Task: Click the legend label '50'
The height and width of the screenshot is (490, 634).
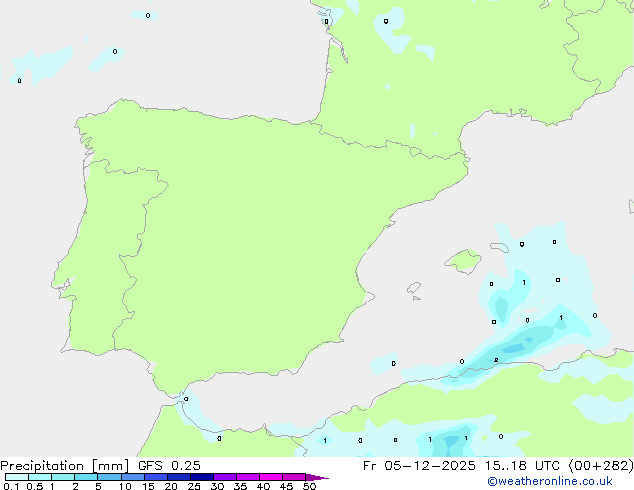Action: pyautogui.click(x=309, y=486)
